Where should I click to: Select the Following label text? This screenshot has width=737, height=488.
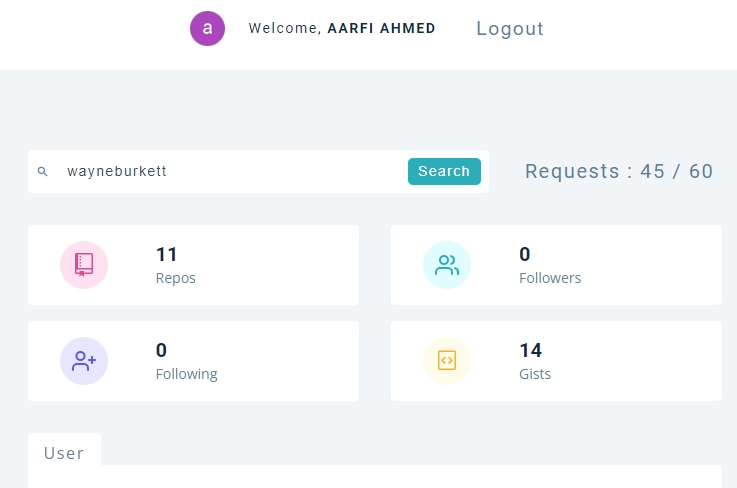coord(187,374)
